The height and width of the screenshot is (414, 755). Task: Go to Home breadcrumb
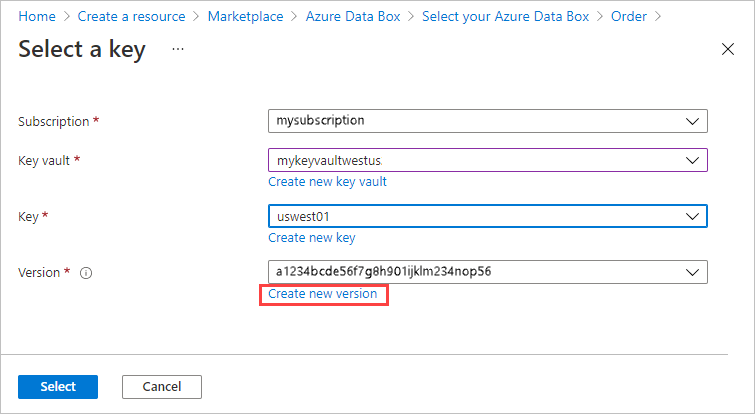pyautogui.click(x=37, y=17)
